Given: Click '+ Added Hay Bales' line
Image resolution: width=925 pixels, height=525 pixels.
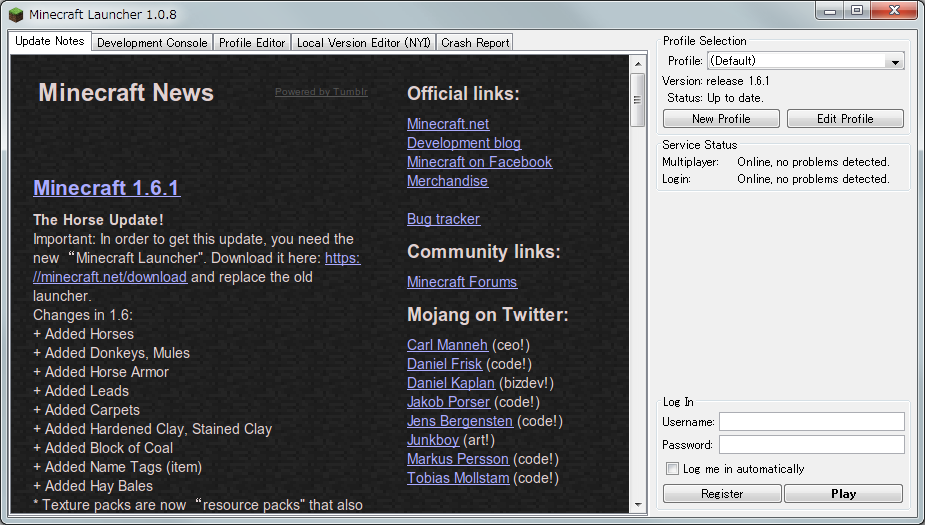Looking at the screenshot, I should (x=93, y=486).
